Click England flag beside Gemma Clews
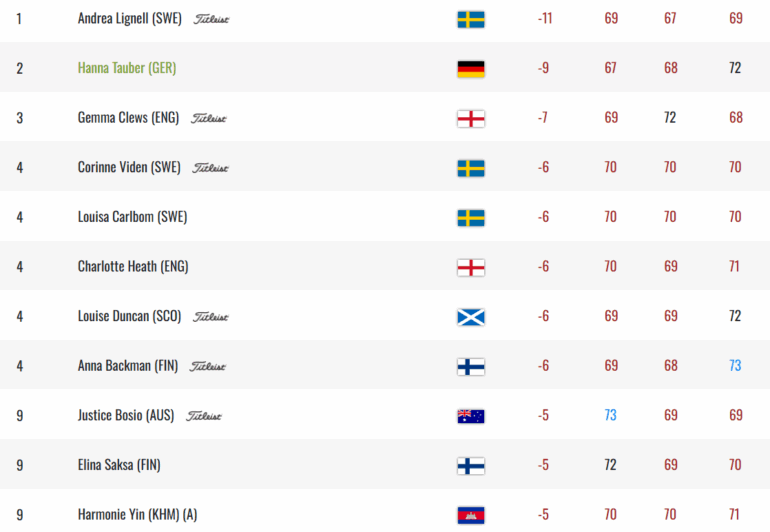Image resolution: width=770 pixels, height=532 pixels. [471, 118]
